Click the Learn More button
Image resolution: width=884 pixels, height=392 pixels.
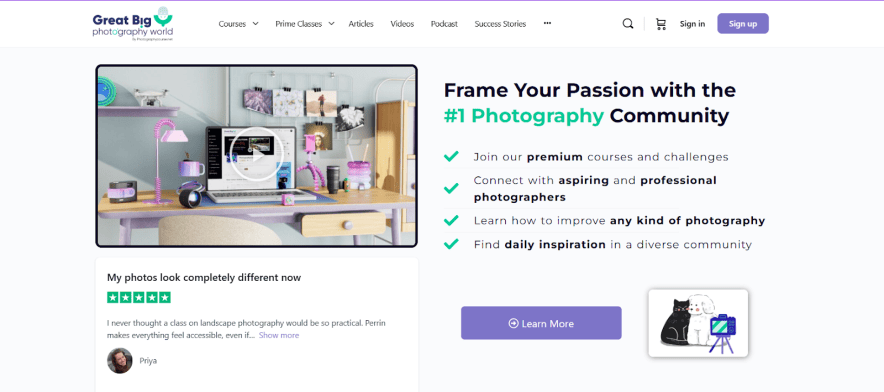pyautogui.click(x=541, y=323)
